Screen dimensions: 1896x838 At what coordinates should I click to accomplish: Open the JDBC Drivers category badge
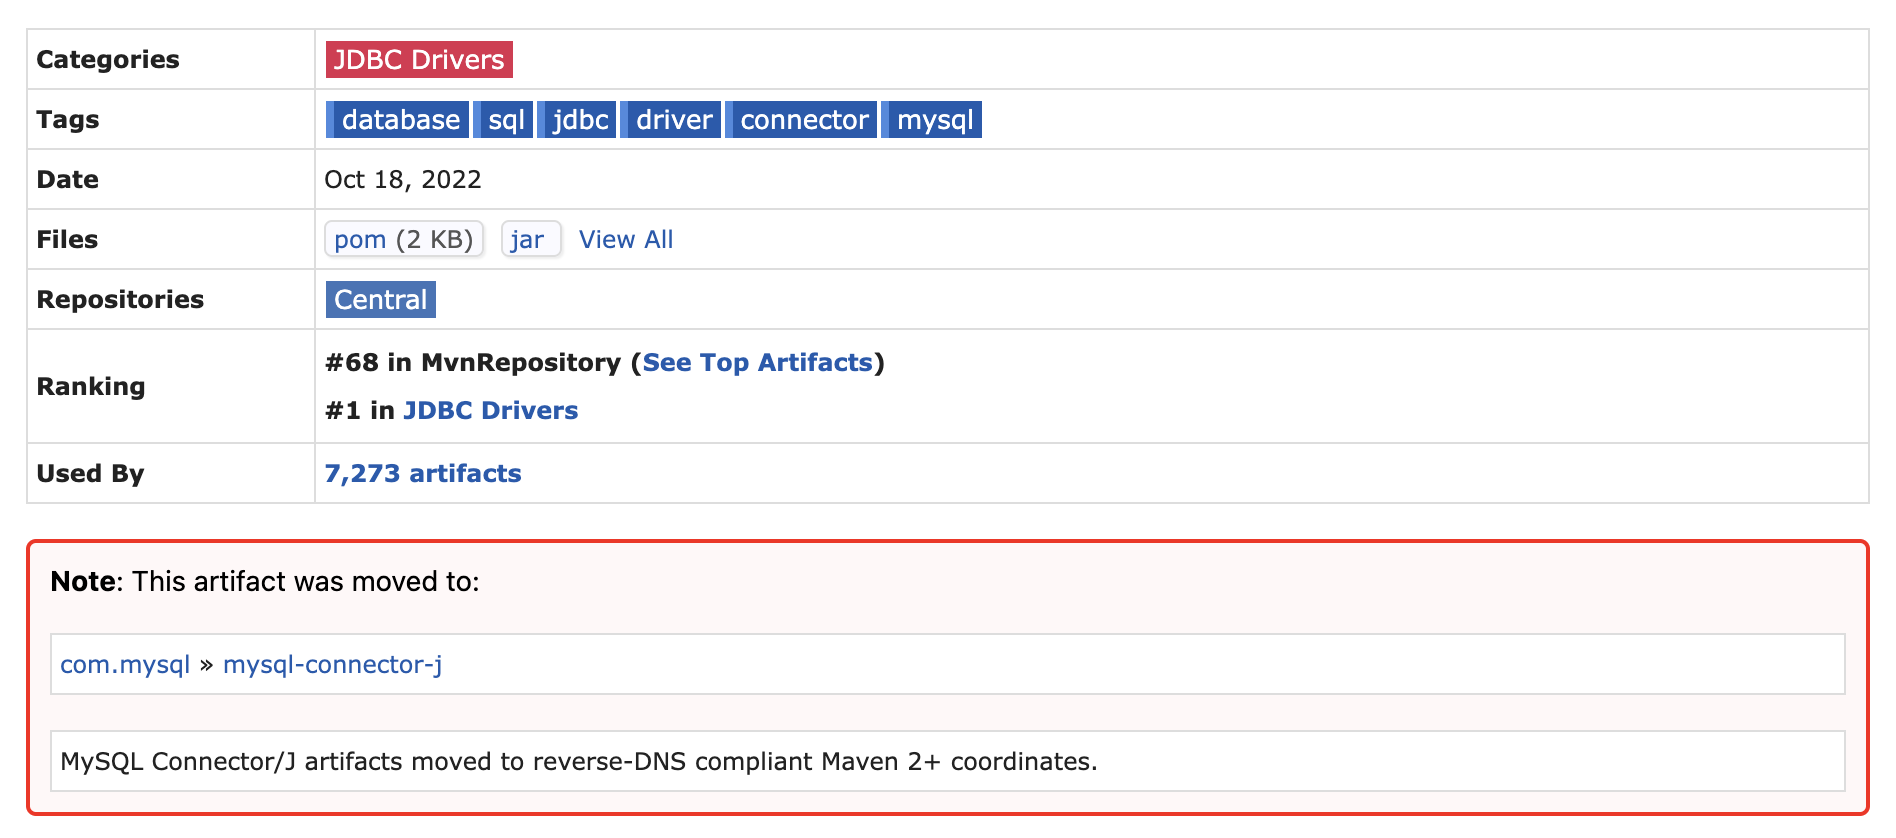coord(419,60)
